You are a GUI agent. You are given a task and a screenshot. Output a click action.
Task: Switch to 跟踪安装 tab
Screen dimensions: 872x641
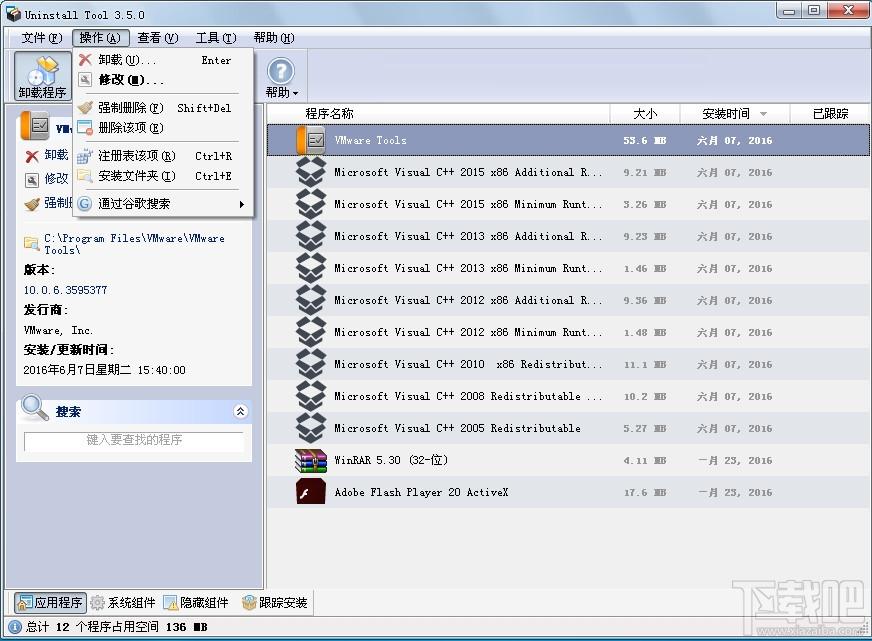tap(275, 603)
